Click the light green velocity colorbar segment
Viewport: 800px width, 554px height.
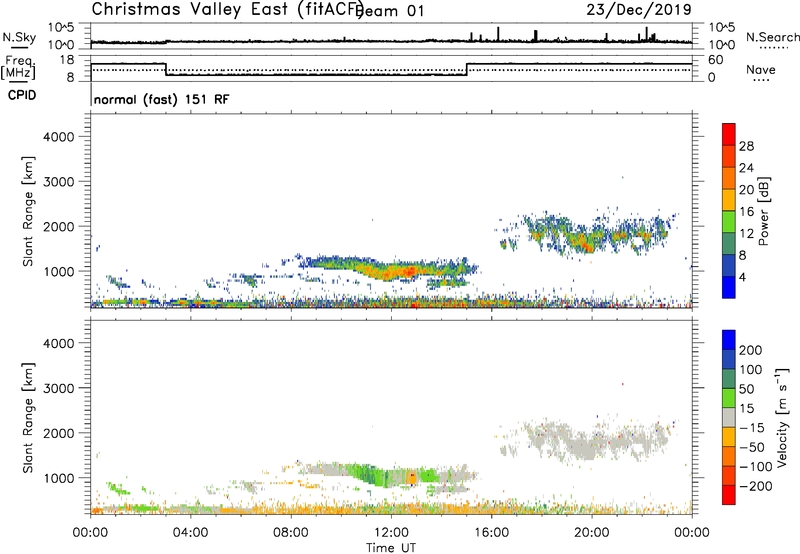[729, 398]
